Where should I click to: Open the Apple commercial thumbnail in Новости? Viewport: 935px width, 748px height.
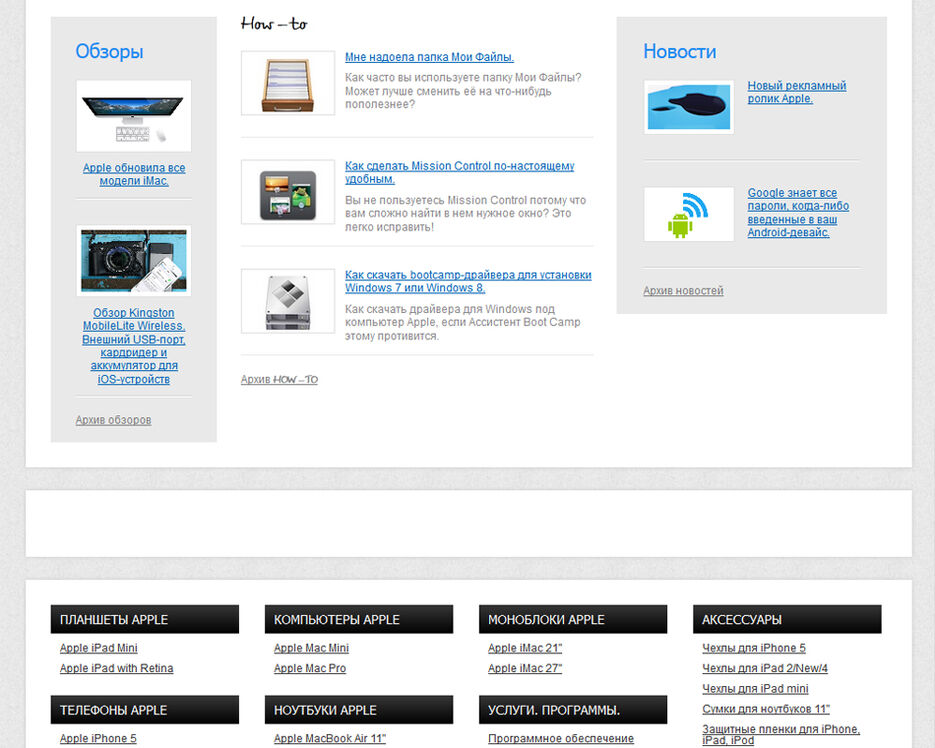[688, 107]
